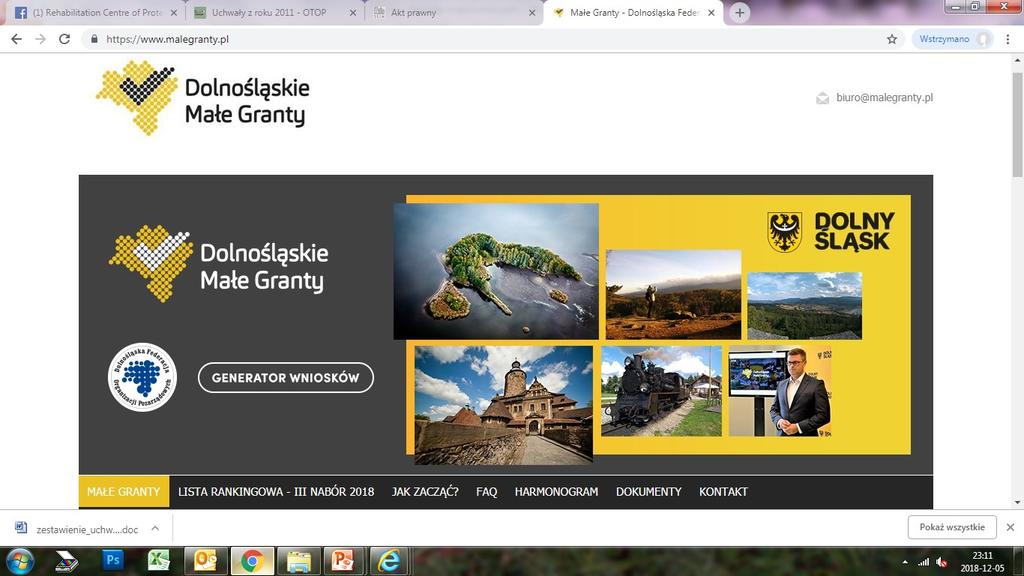The height and width of the screenshot is (576, 1024).
Task: Click the envelope icon beside the email
Action: click(822, 98)
